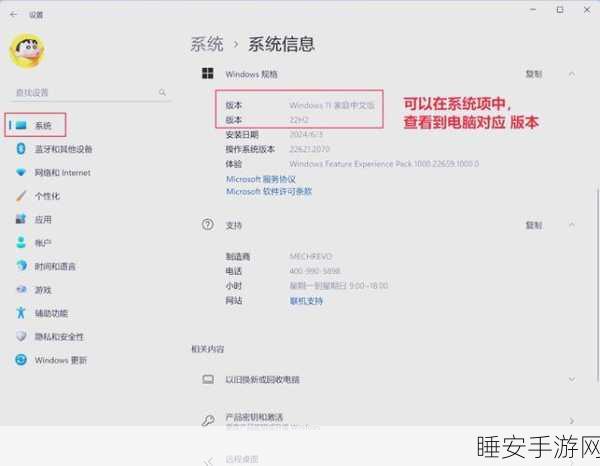Click the apps icon in sidebar
600x466 pixels.
pos(21,219)
